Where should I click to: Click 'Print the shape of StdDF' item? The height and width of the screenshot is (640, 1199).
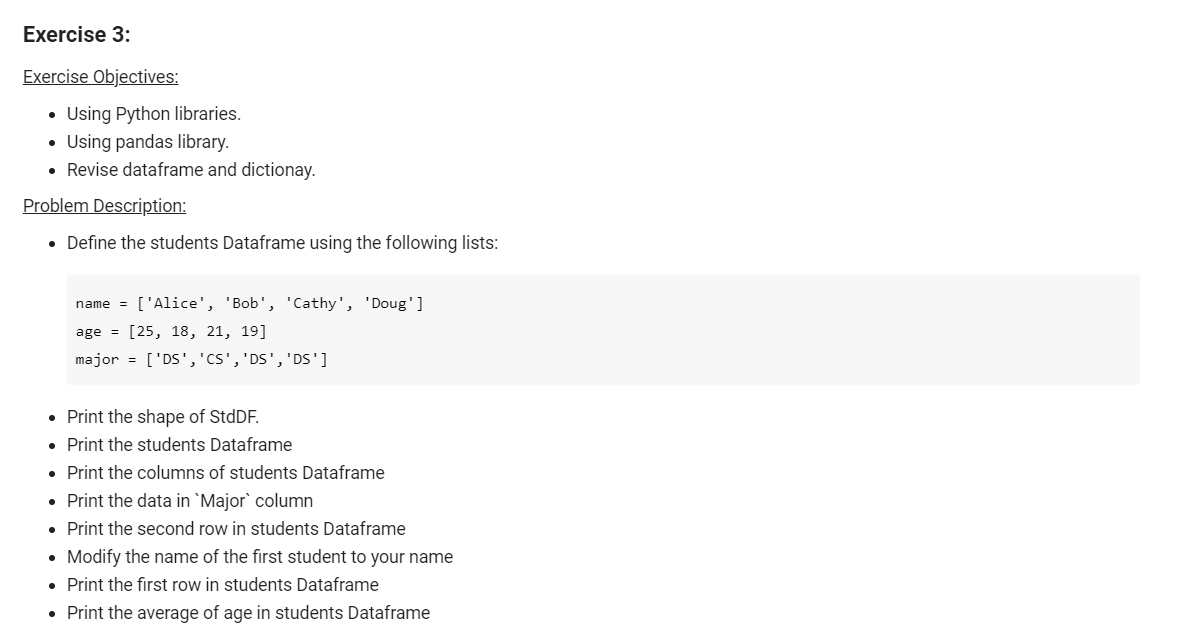click(x=163, y=417)
